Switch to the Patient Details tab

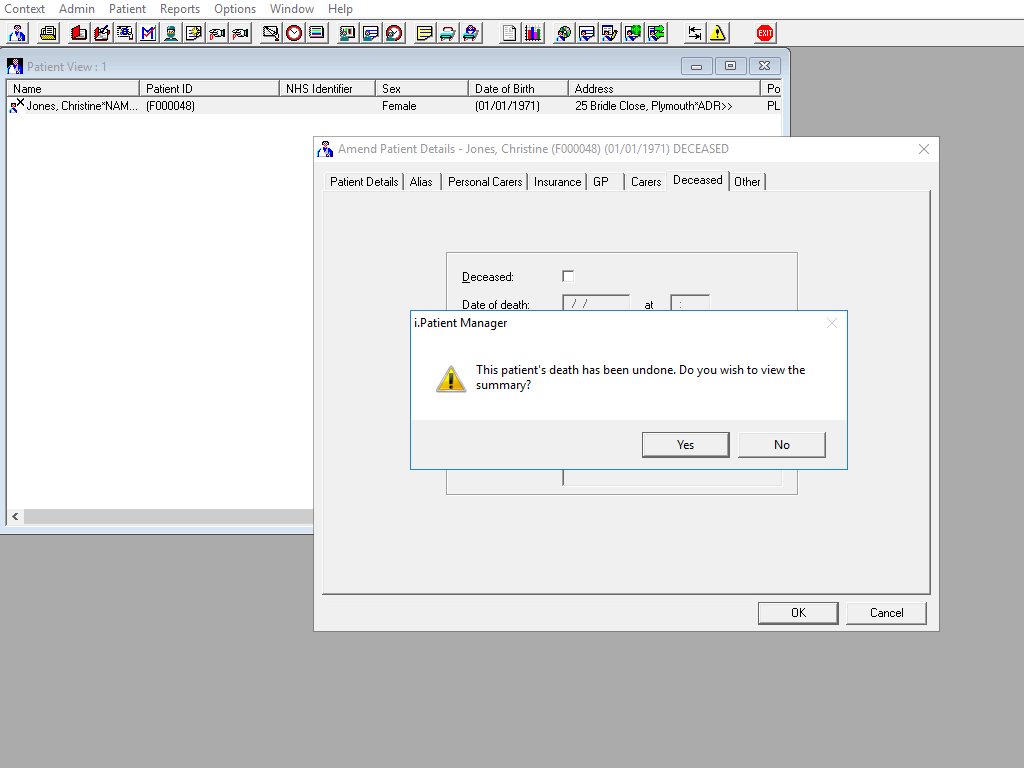point(364,182)
